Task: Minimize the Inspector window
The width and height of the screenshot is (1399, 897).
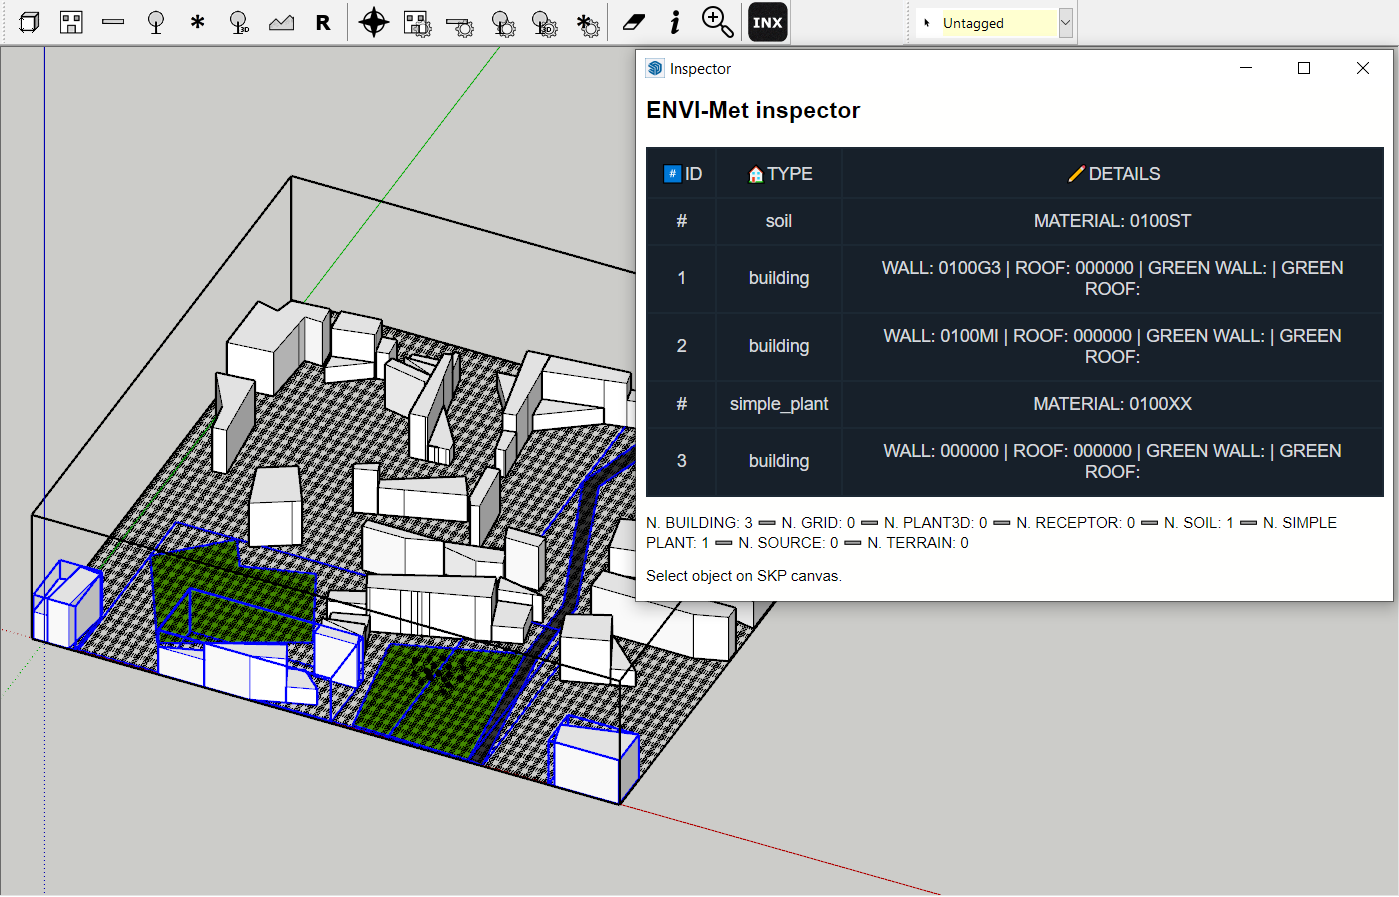Action: 1246,68
